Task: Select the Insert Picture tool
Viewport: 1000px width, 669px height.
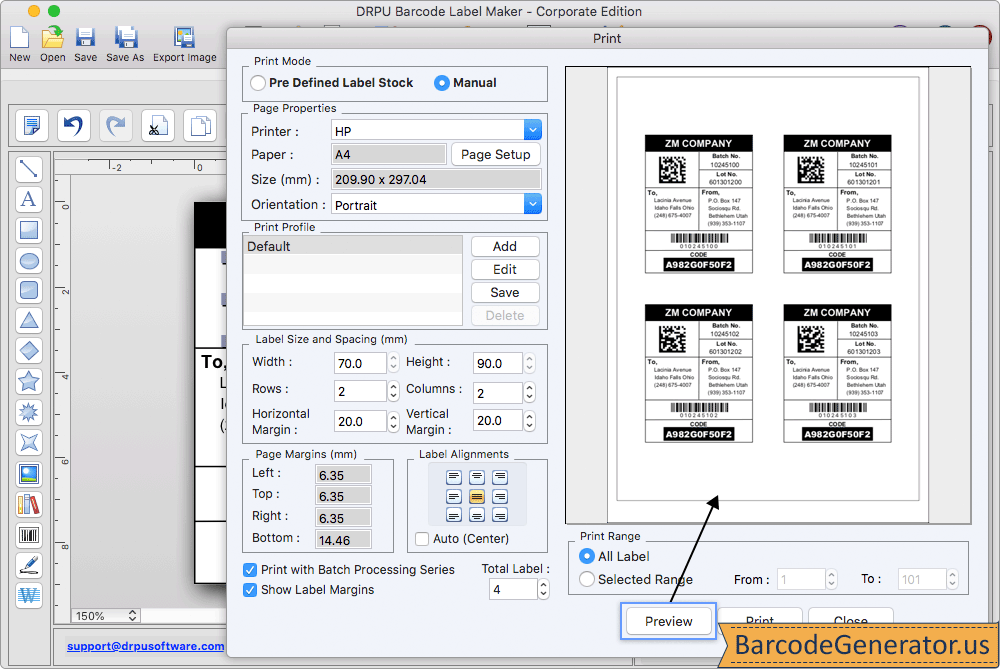Action: [29, 474]
